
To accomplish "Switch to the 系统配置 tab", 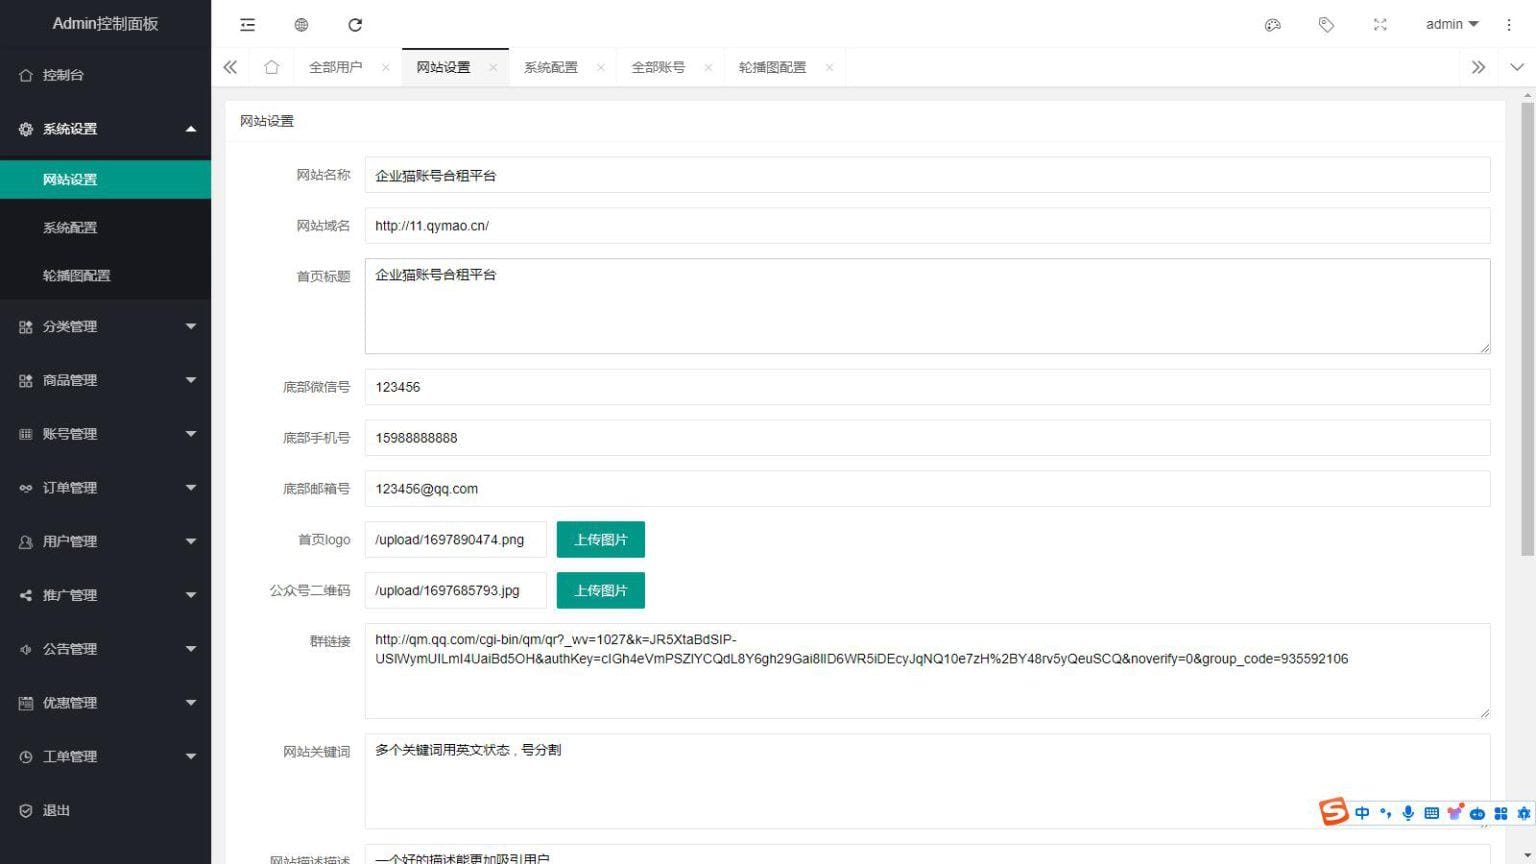I will pyautogui.click(x=550, y=66).
